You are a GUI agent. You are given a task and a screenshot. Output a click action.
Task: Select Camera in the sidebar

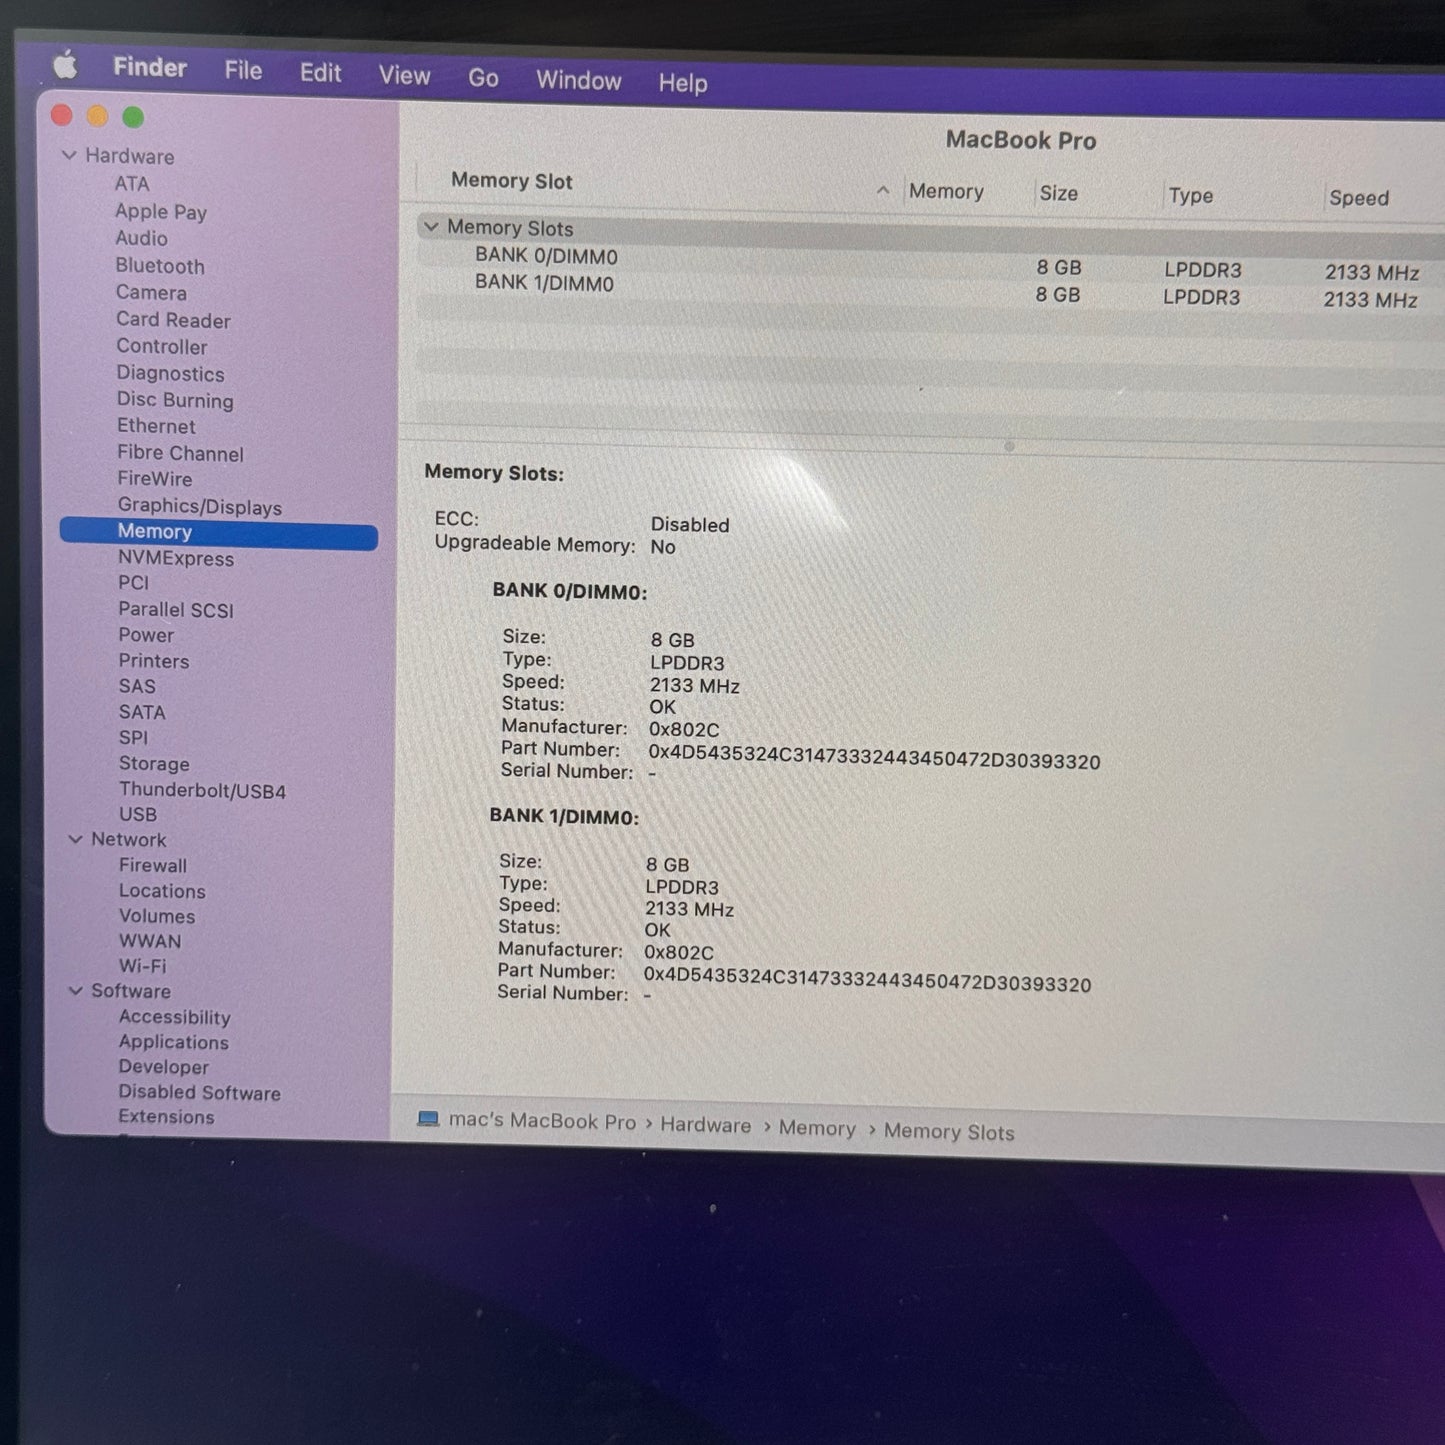(x=151, y=293)
